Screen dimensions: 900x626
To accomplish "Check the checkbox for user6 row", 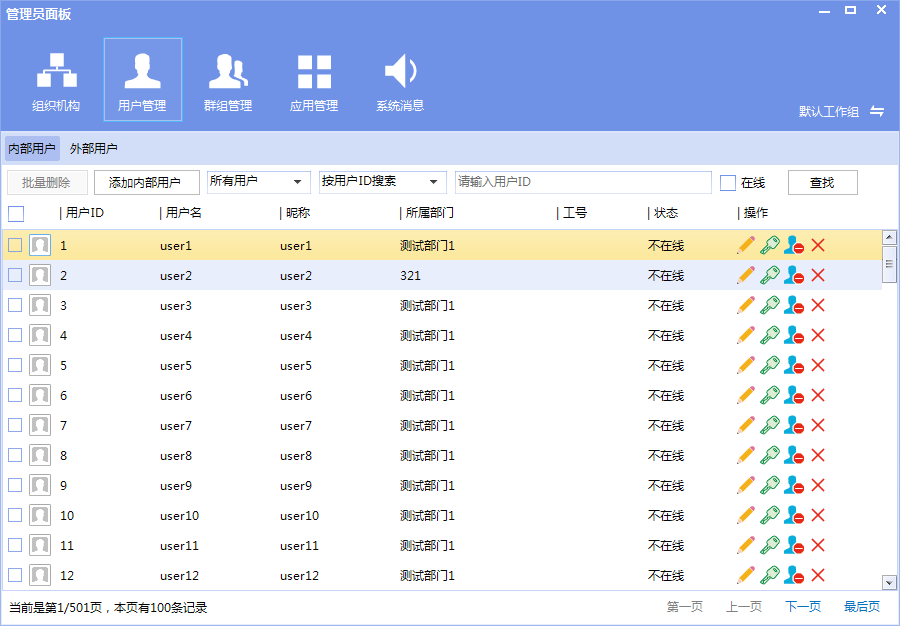I will coord(15,395).
